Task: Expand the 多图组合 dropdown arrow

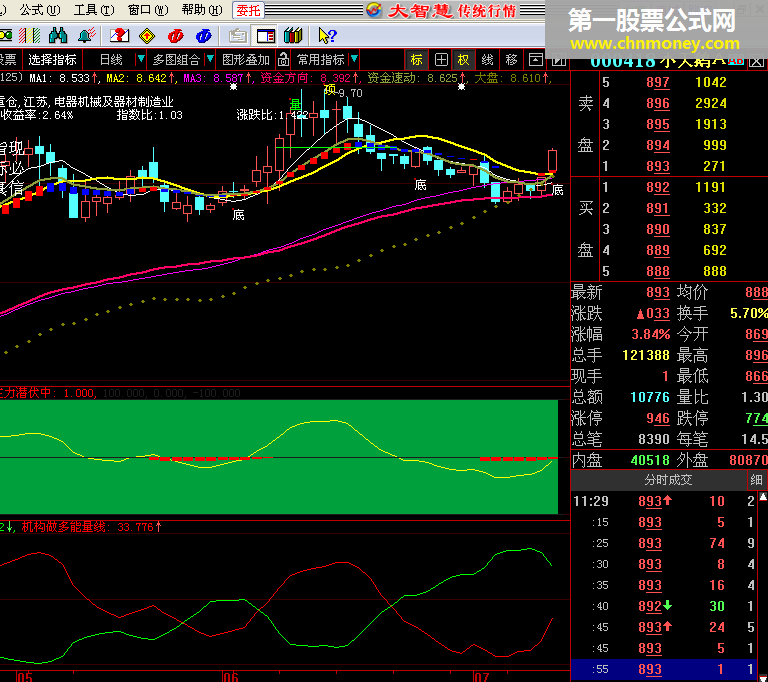Action: coord(210,59)
